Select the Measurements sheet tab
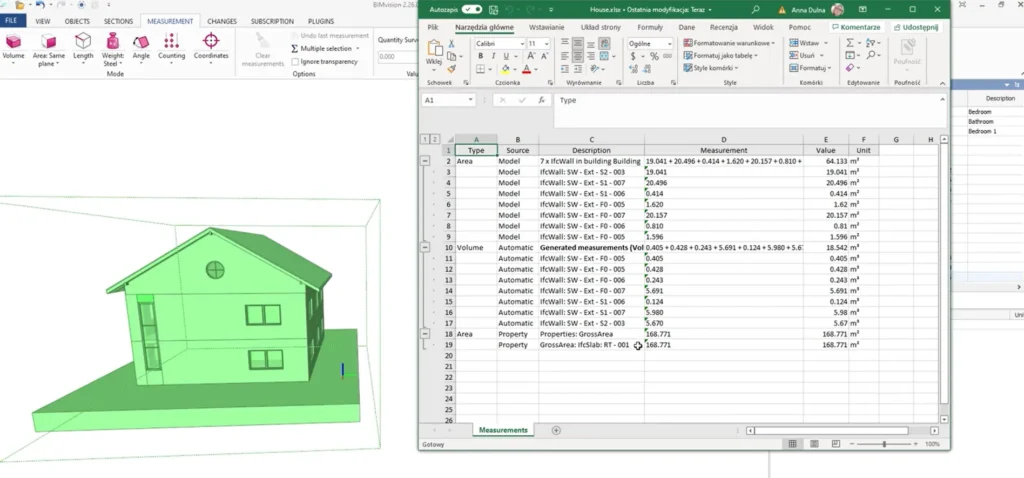Image resolution: width=1024 pixels, height=478 pixels. coord(503,430)
